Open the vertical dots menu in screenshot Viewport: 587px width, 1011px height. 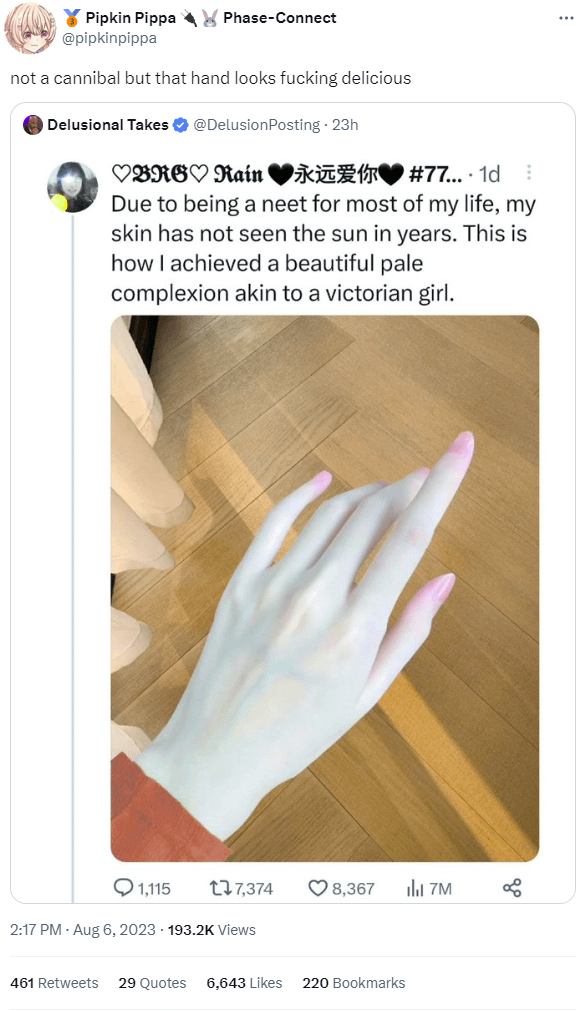[529, 172]
